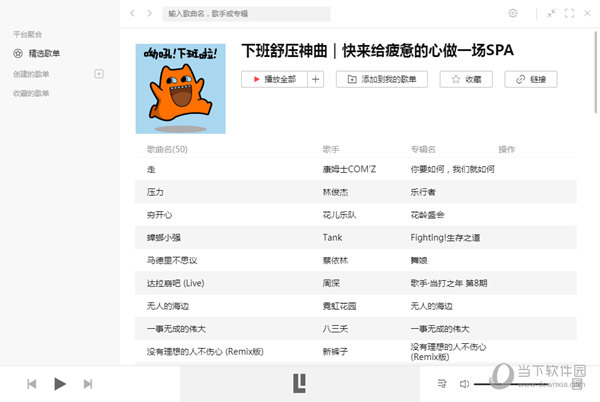Click artist 八三夭
Image resolution: width=600 pixels, height=402 pixels.
coord(335,329)
